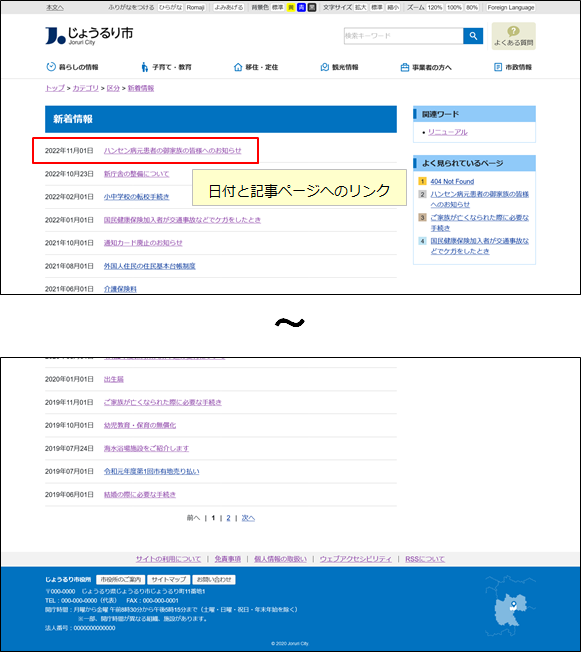This screenshot has height=652, width=581.
Task: Click 新着情報 breadcrumb link
Action: tap(141, 88)
